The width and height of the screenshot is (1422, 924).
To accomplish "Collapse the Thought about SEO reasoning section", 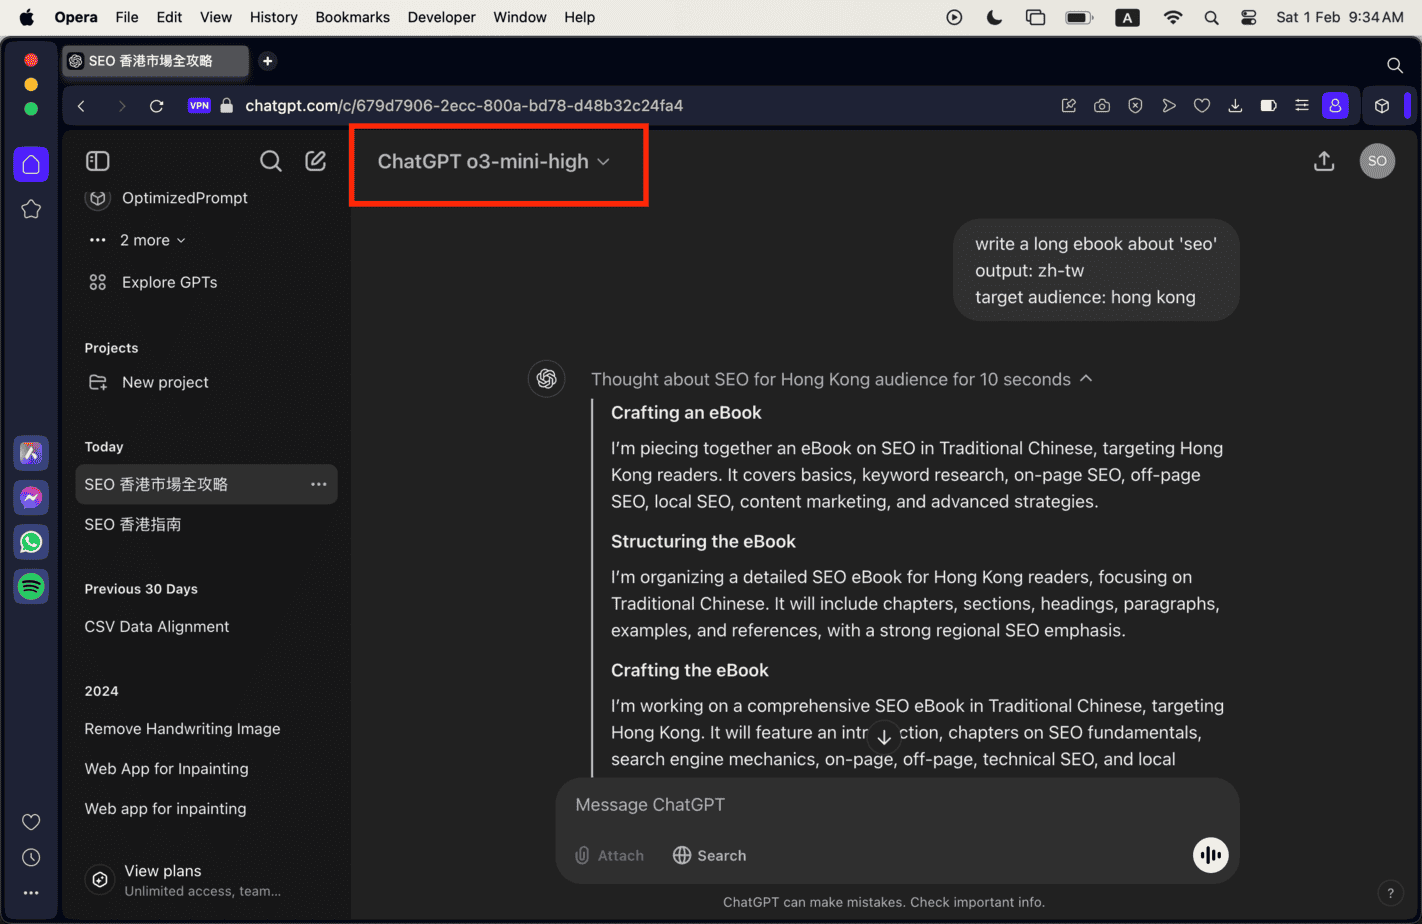I will point(841,379).
